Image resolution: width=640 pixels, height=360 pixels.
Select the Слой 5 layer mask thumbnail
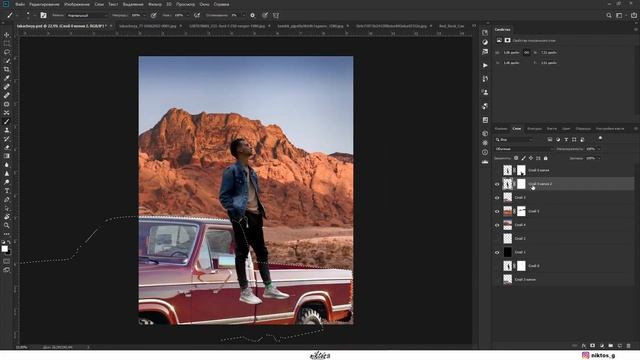[x=521, y=211]
